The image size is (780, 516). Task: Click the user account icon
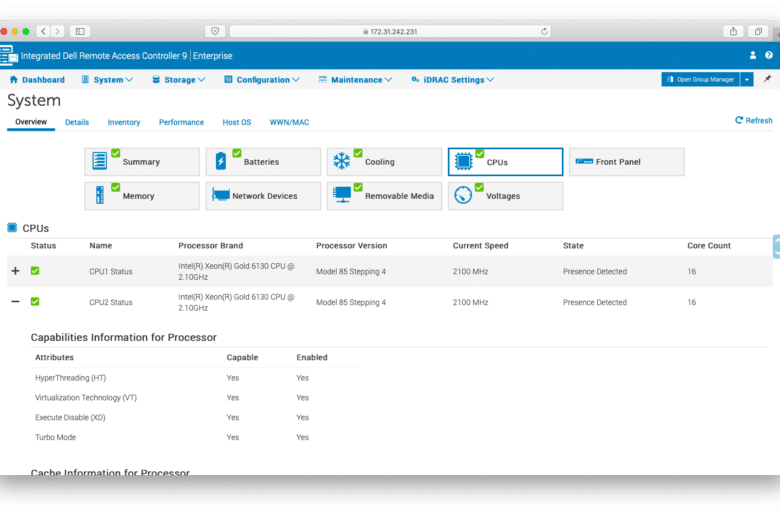tap(753, 55)
